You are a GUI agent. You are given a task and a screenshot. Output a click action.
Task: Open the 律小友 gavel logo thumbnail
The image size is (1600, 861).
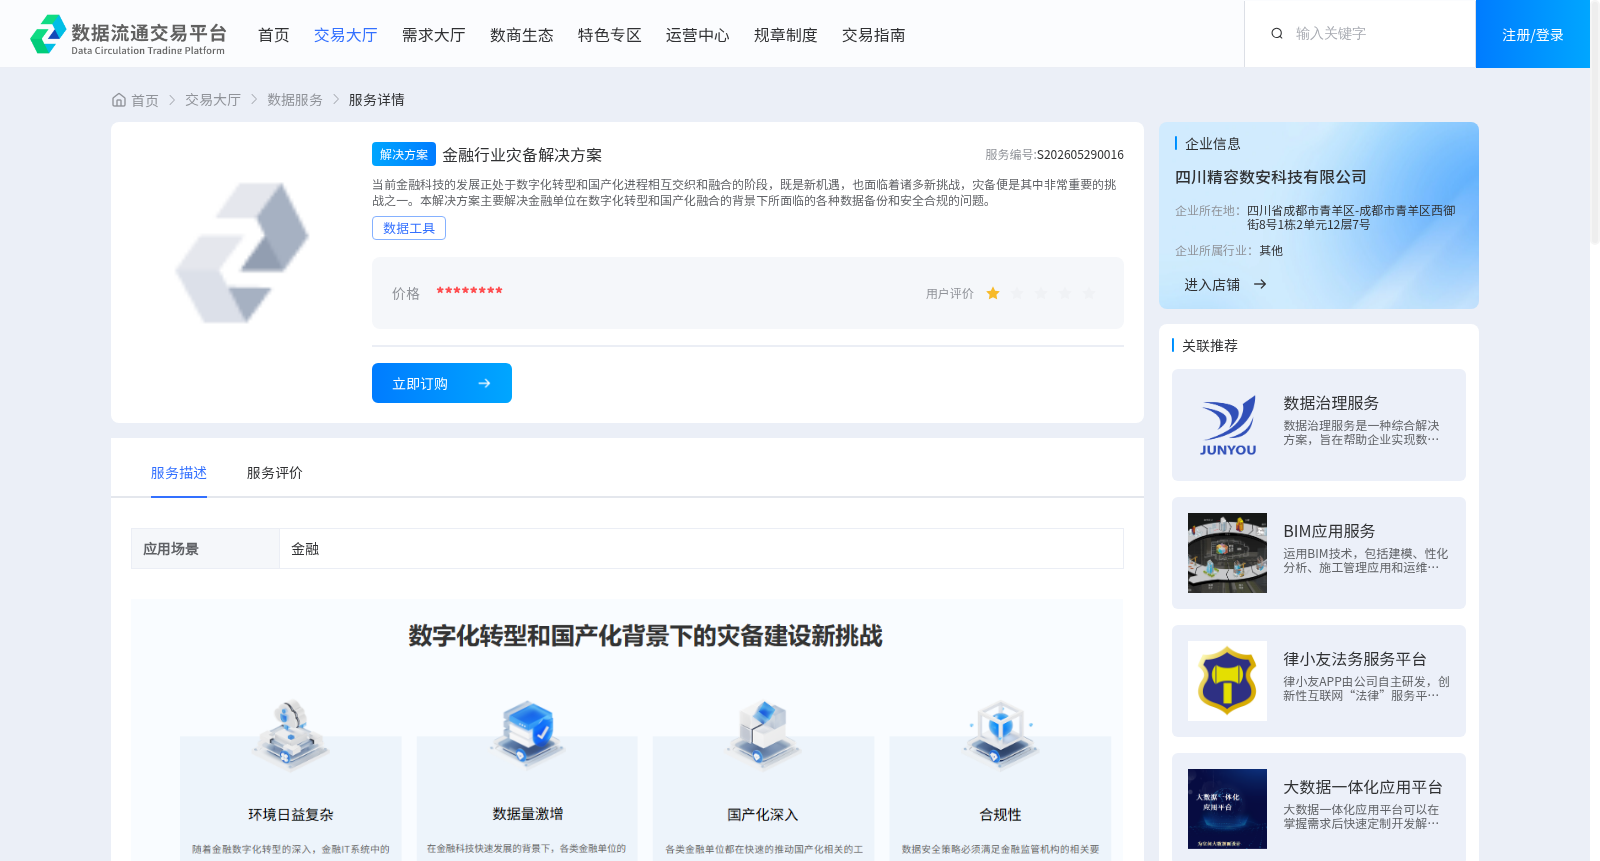pos(1227,681)
